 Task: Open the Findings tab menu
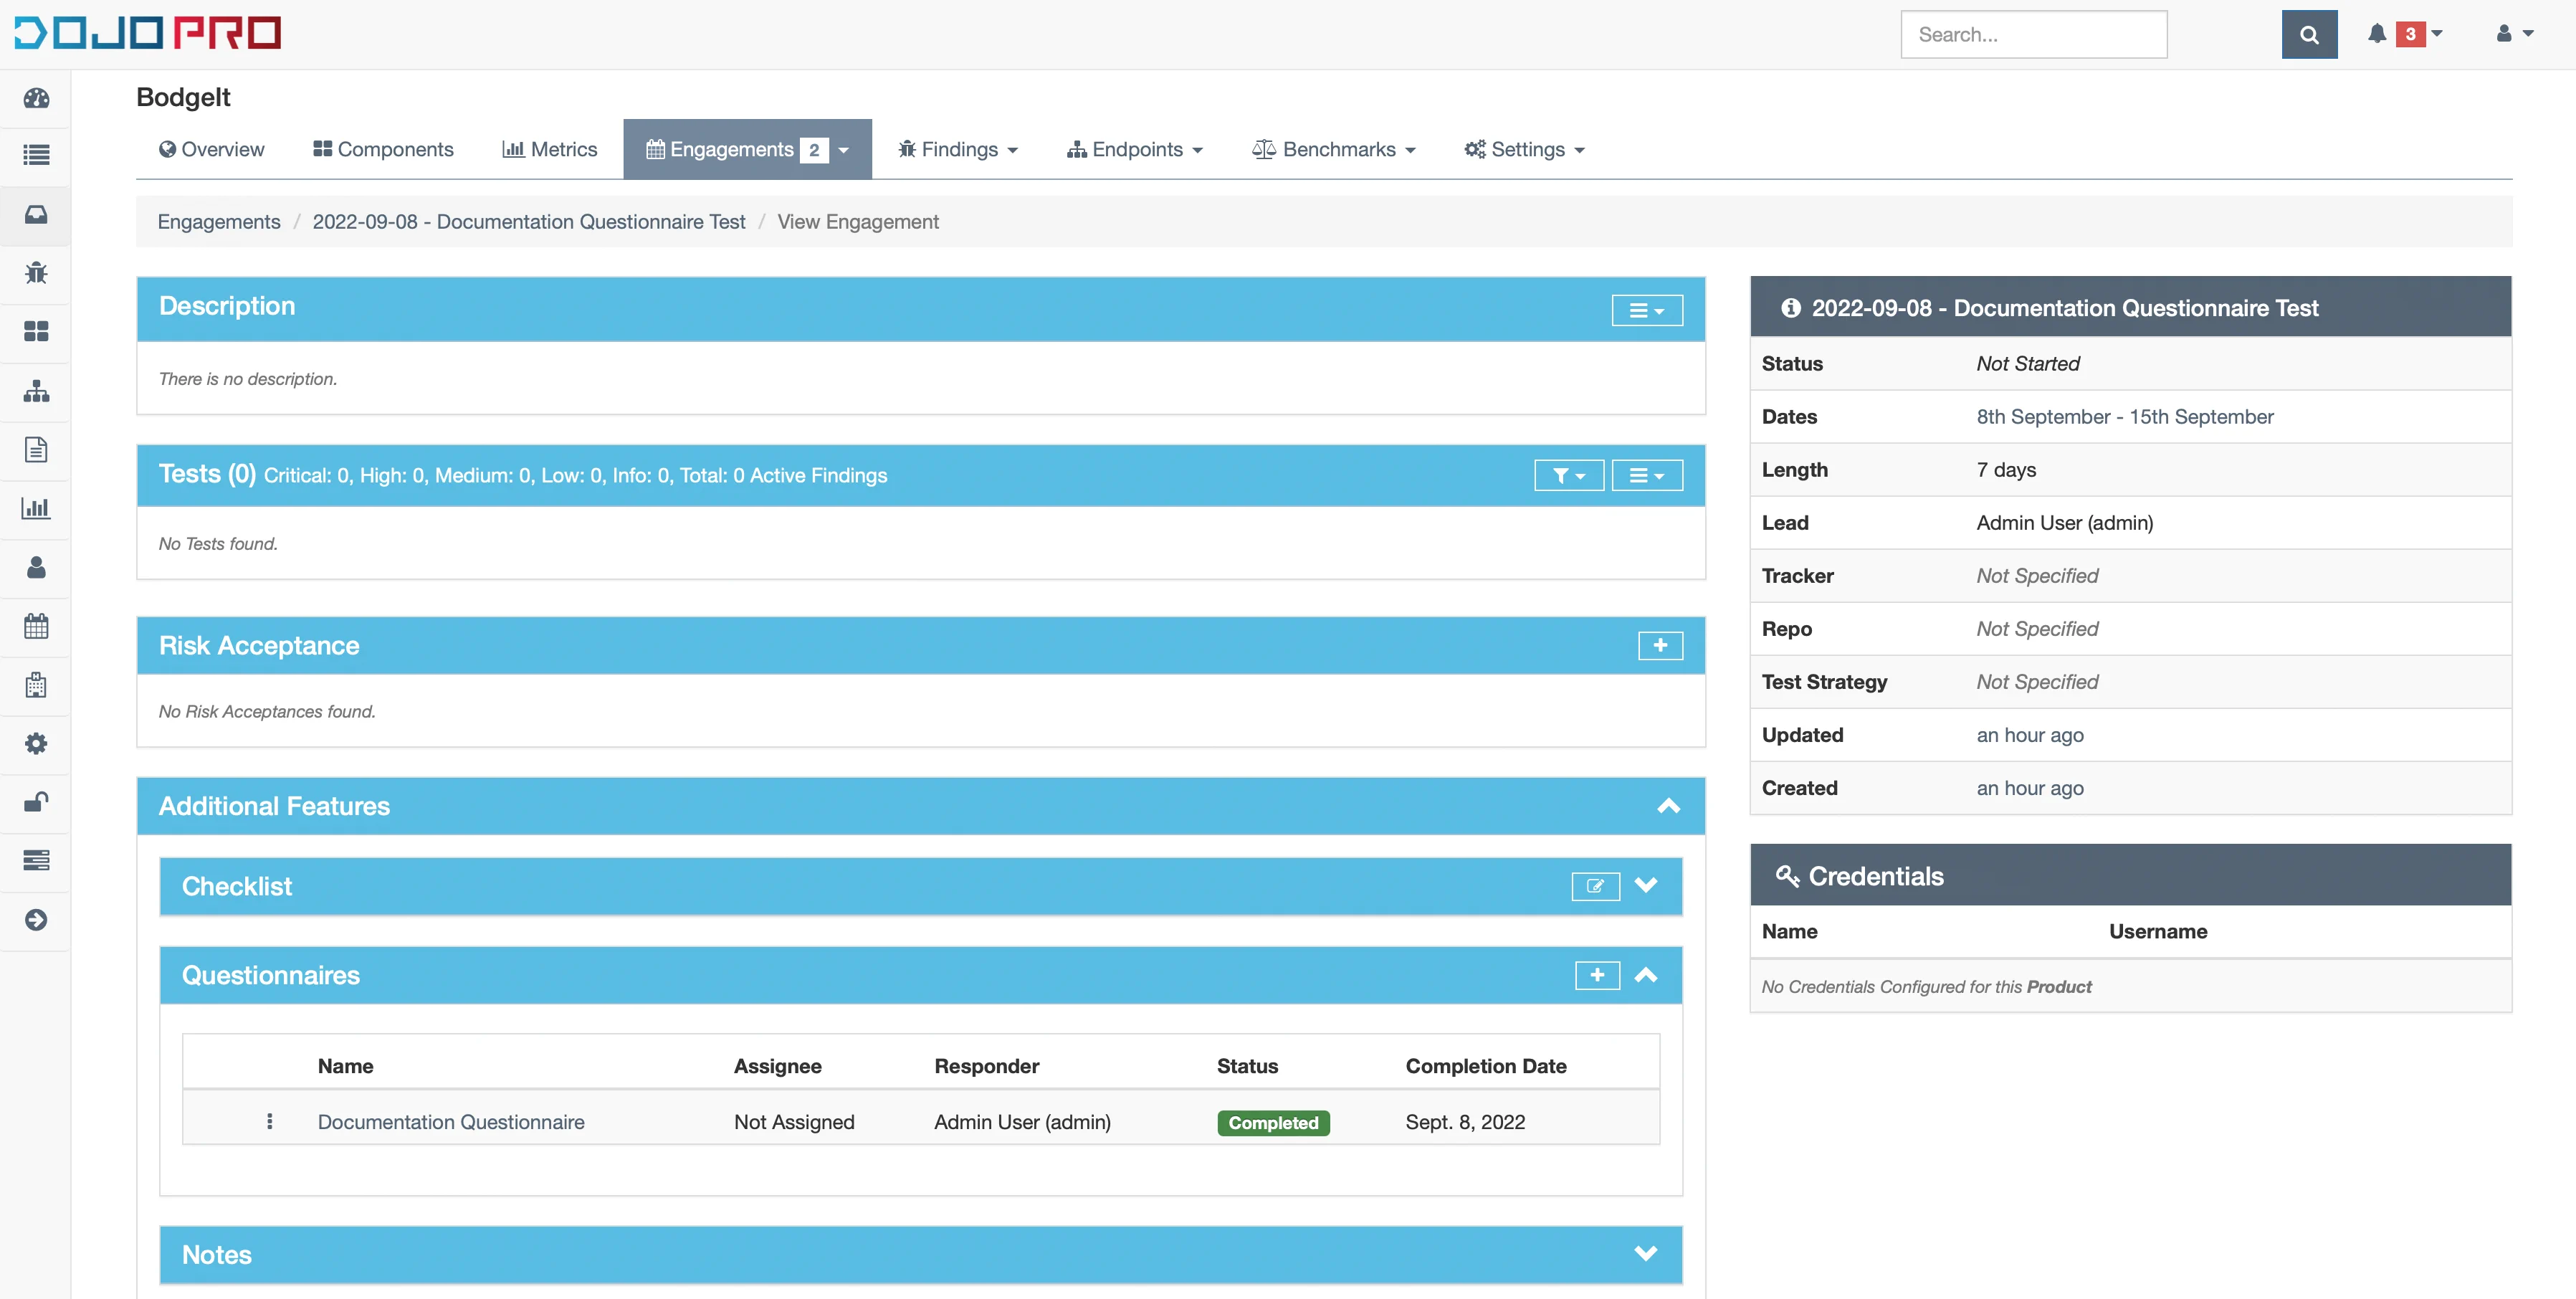(x=957, y=150)
